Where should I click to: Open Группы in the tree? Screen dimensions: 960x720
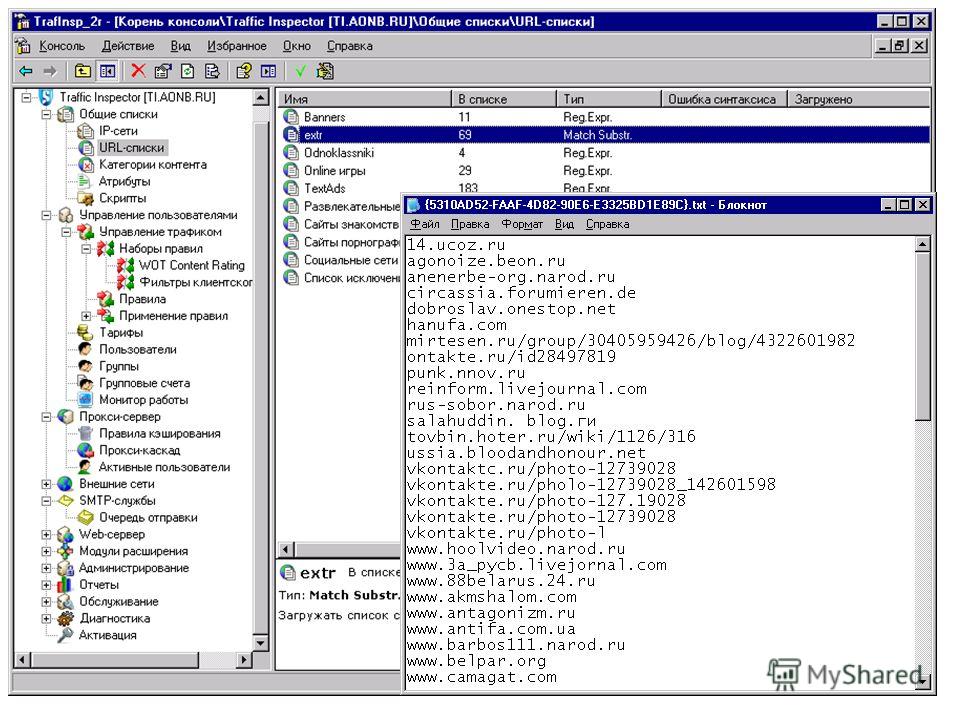click(119, 367)
